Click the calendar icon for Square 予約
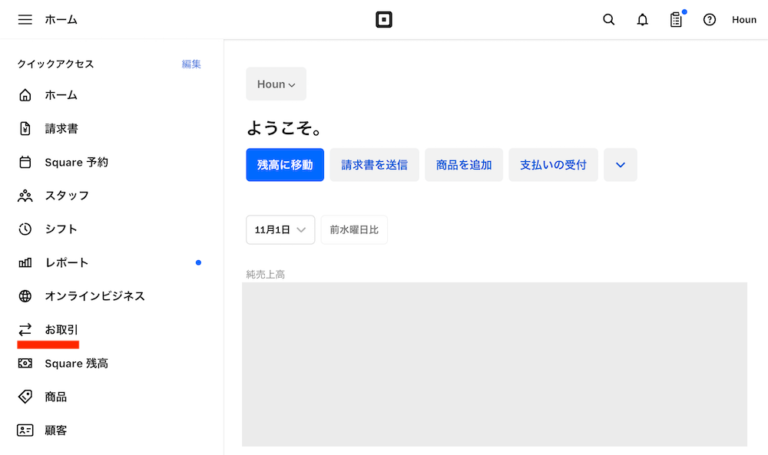768x455 pixels. point(25,162)
